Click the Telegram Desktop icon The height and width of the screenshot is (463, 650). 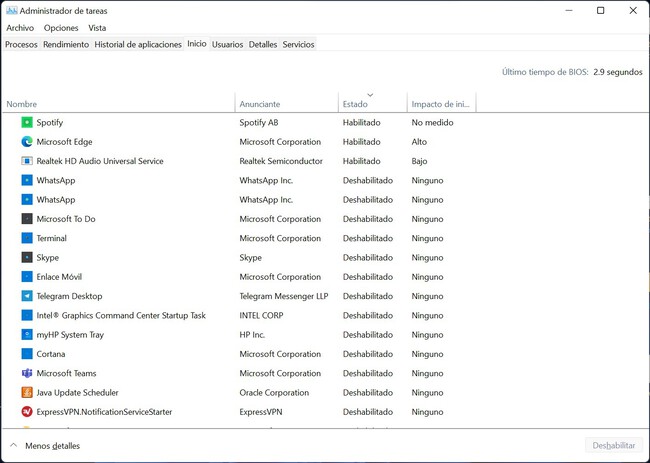pyautogui.click(x=27, y=296)
